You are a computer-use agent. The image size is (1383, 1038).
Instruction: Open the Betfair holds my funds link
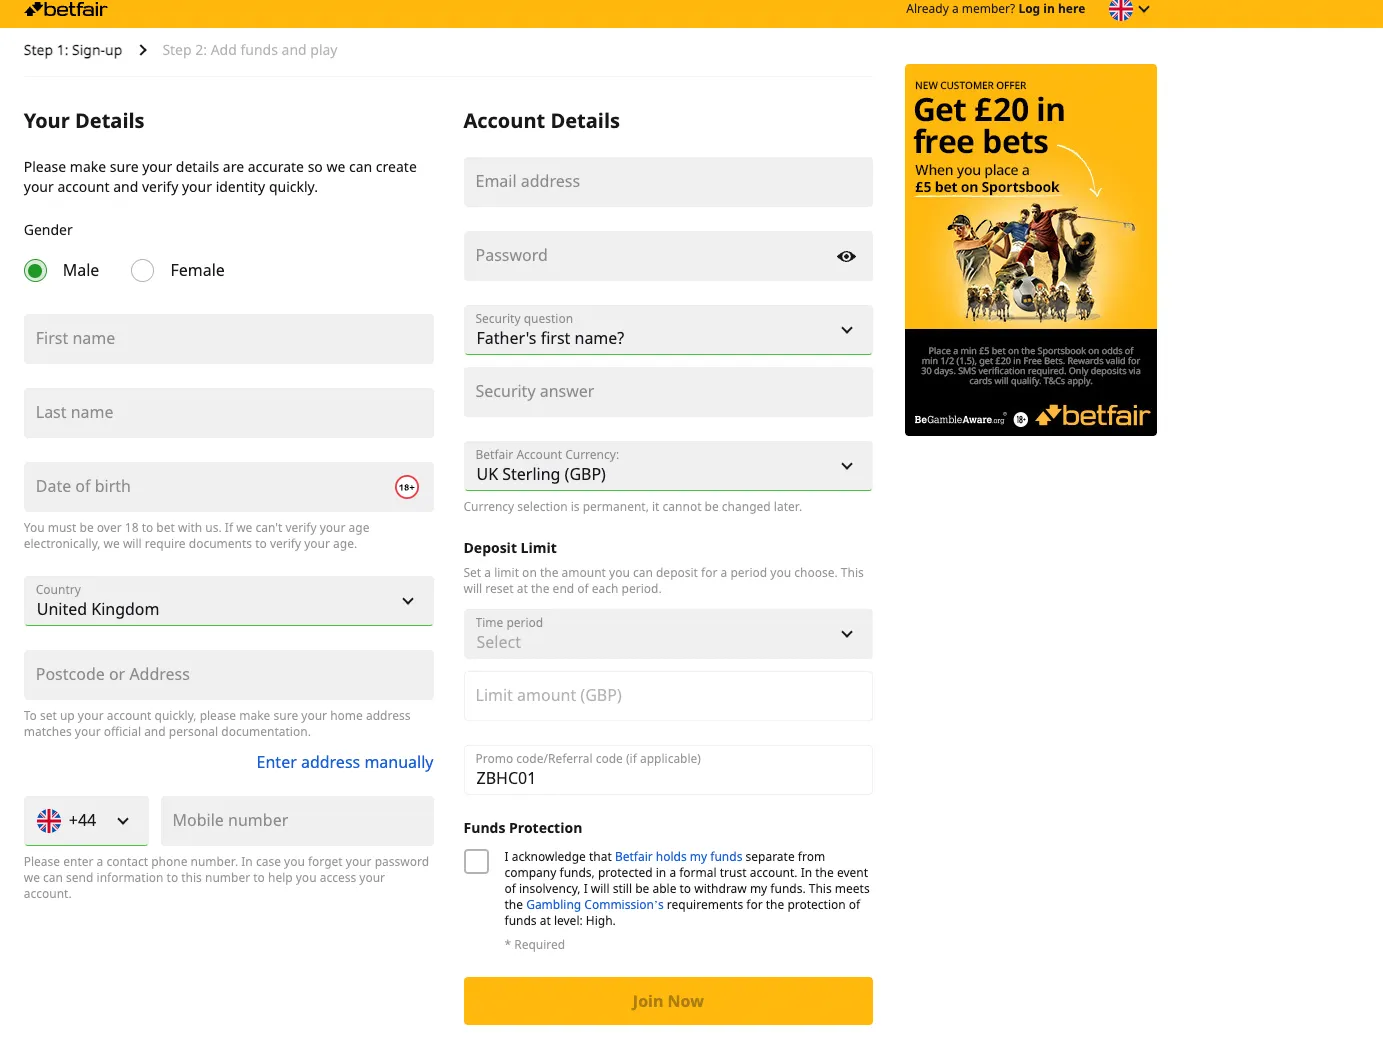click(x=678, y=857)
